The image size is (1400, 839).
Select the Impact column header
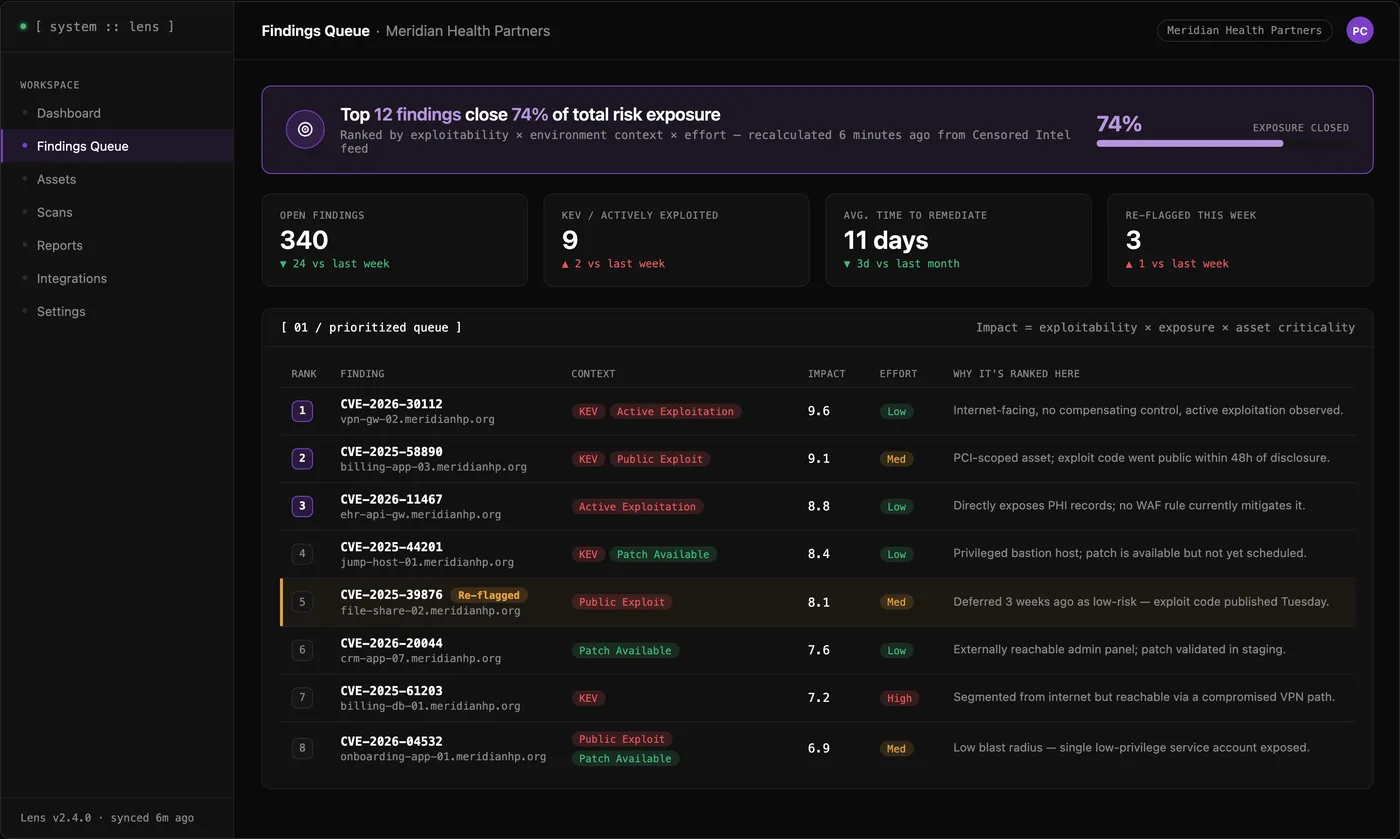tap(826, 374)
